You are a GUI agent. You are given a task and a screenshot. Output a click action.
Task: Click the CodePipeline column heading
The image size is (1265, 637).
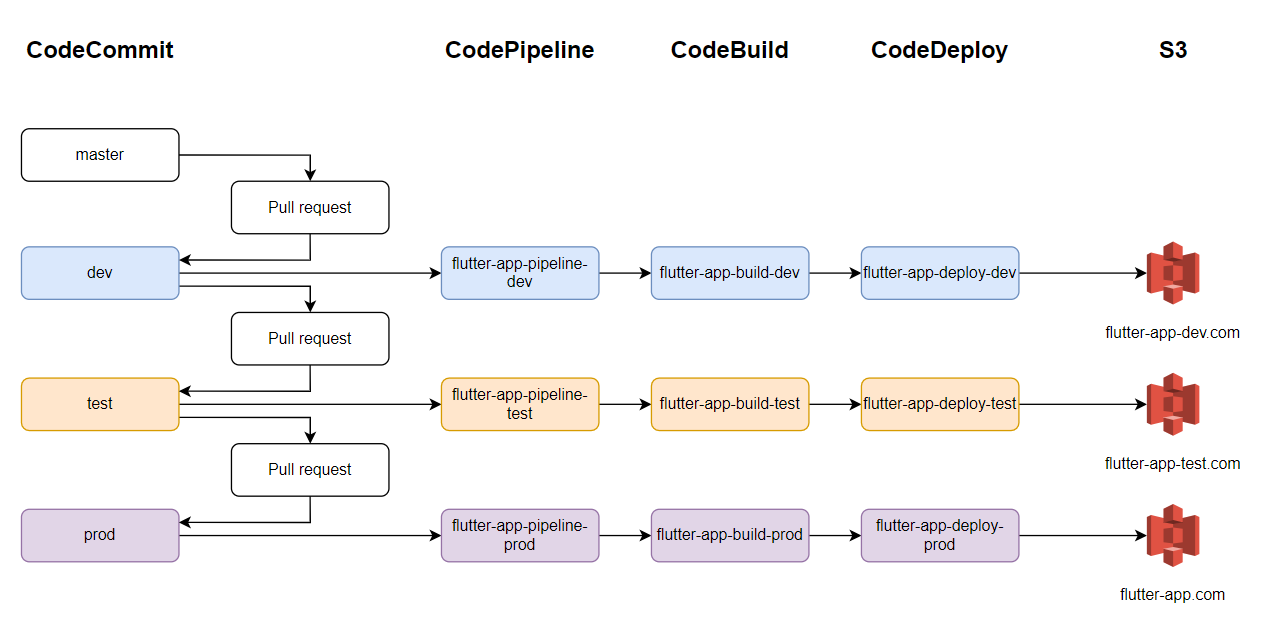pos(520,50)
